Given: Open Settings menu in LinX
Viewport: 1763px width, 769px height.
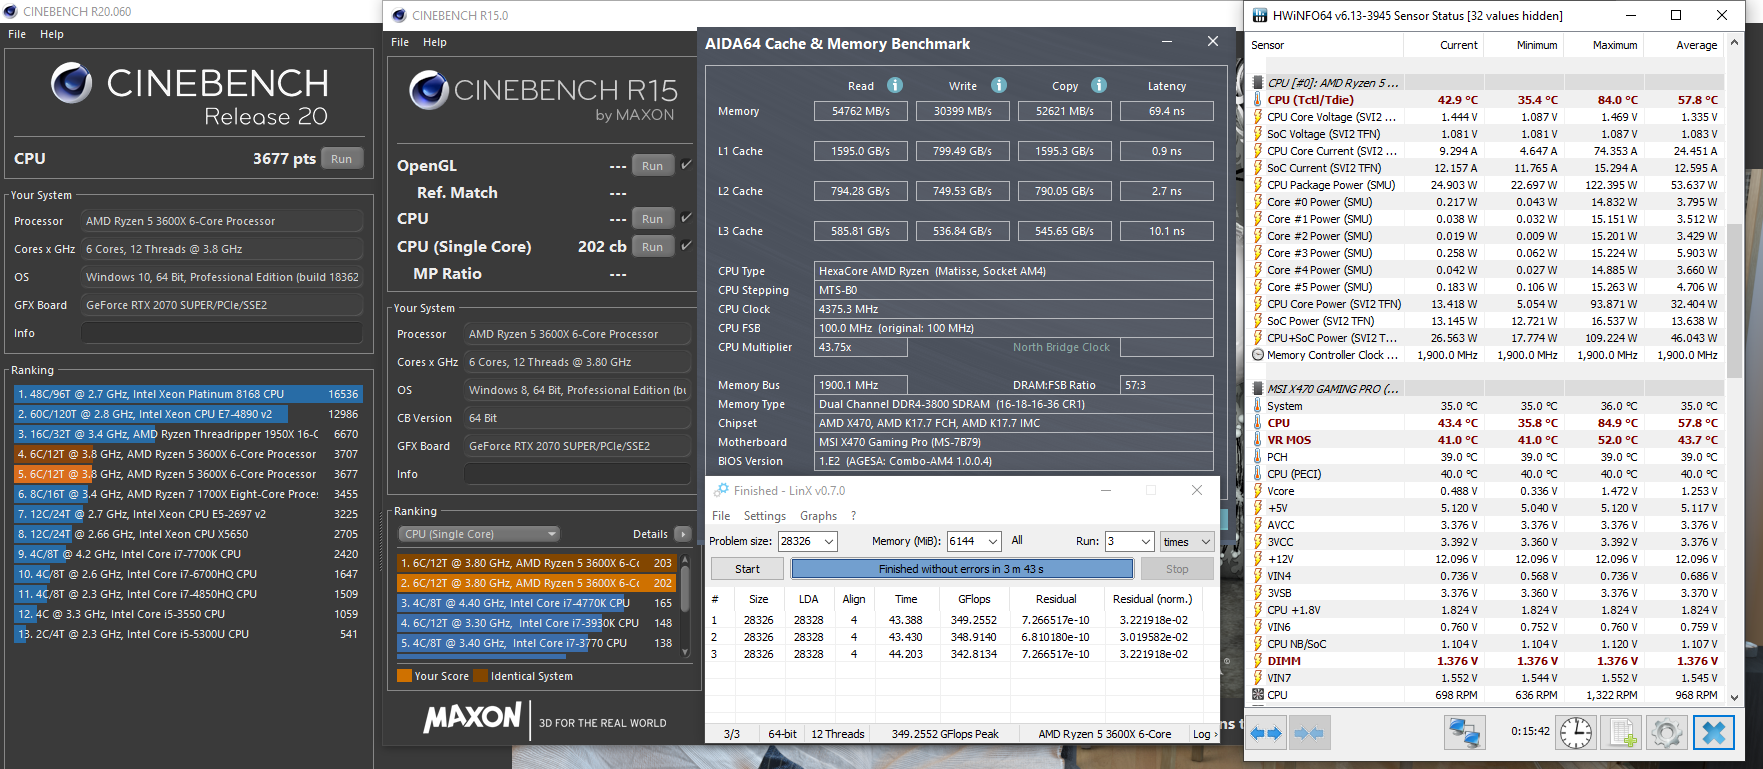Looking at the screenshot, I should [765, 516].
